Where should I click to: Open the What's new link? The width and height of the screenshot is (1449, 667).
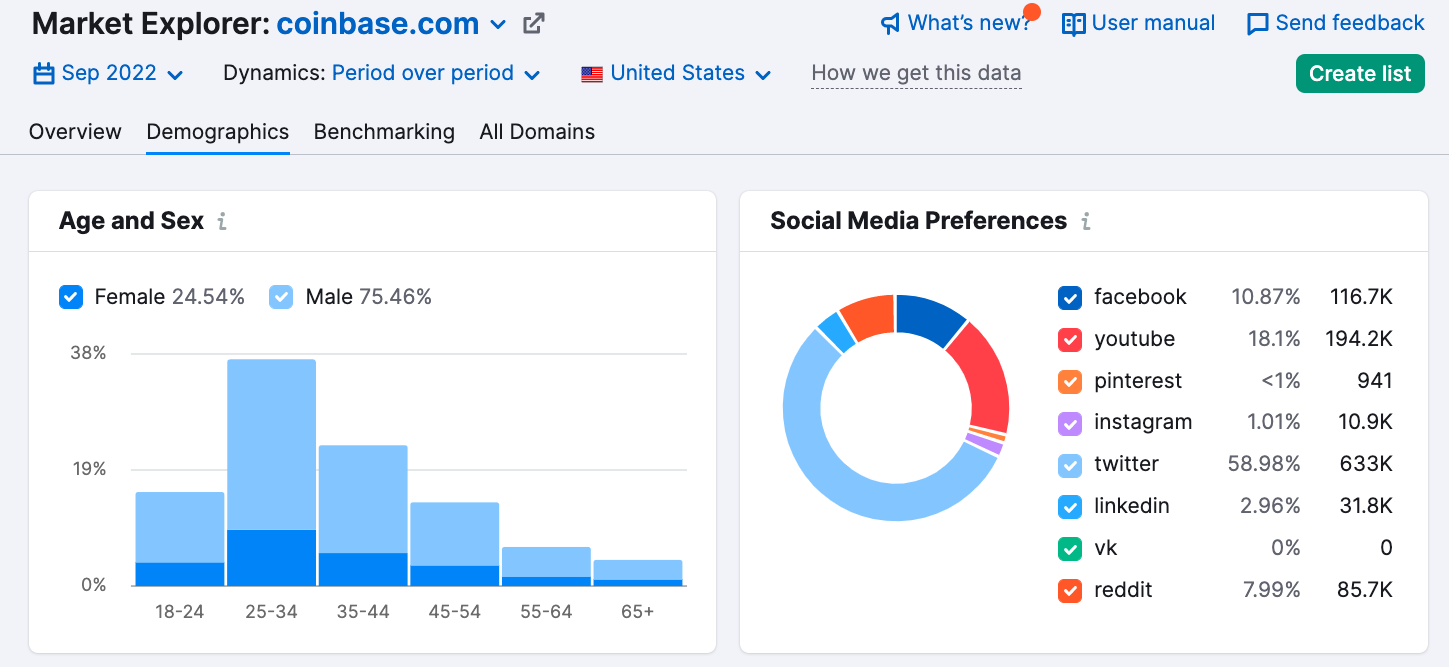[x=955, y=23]
